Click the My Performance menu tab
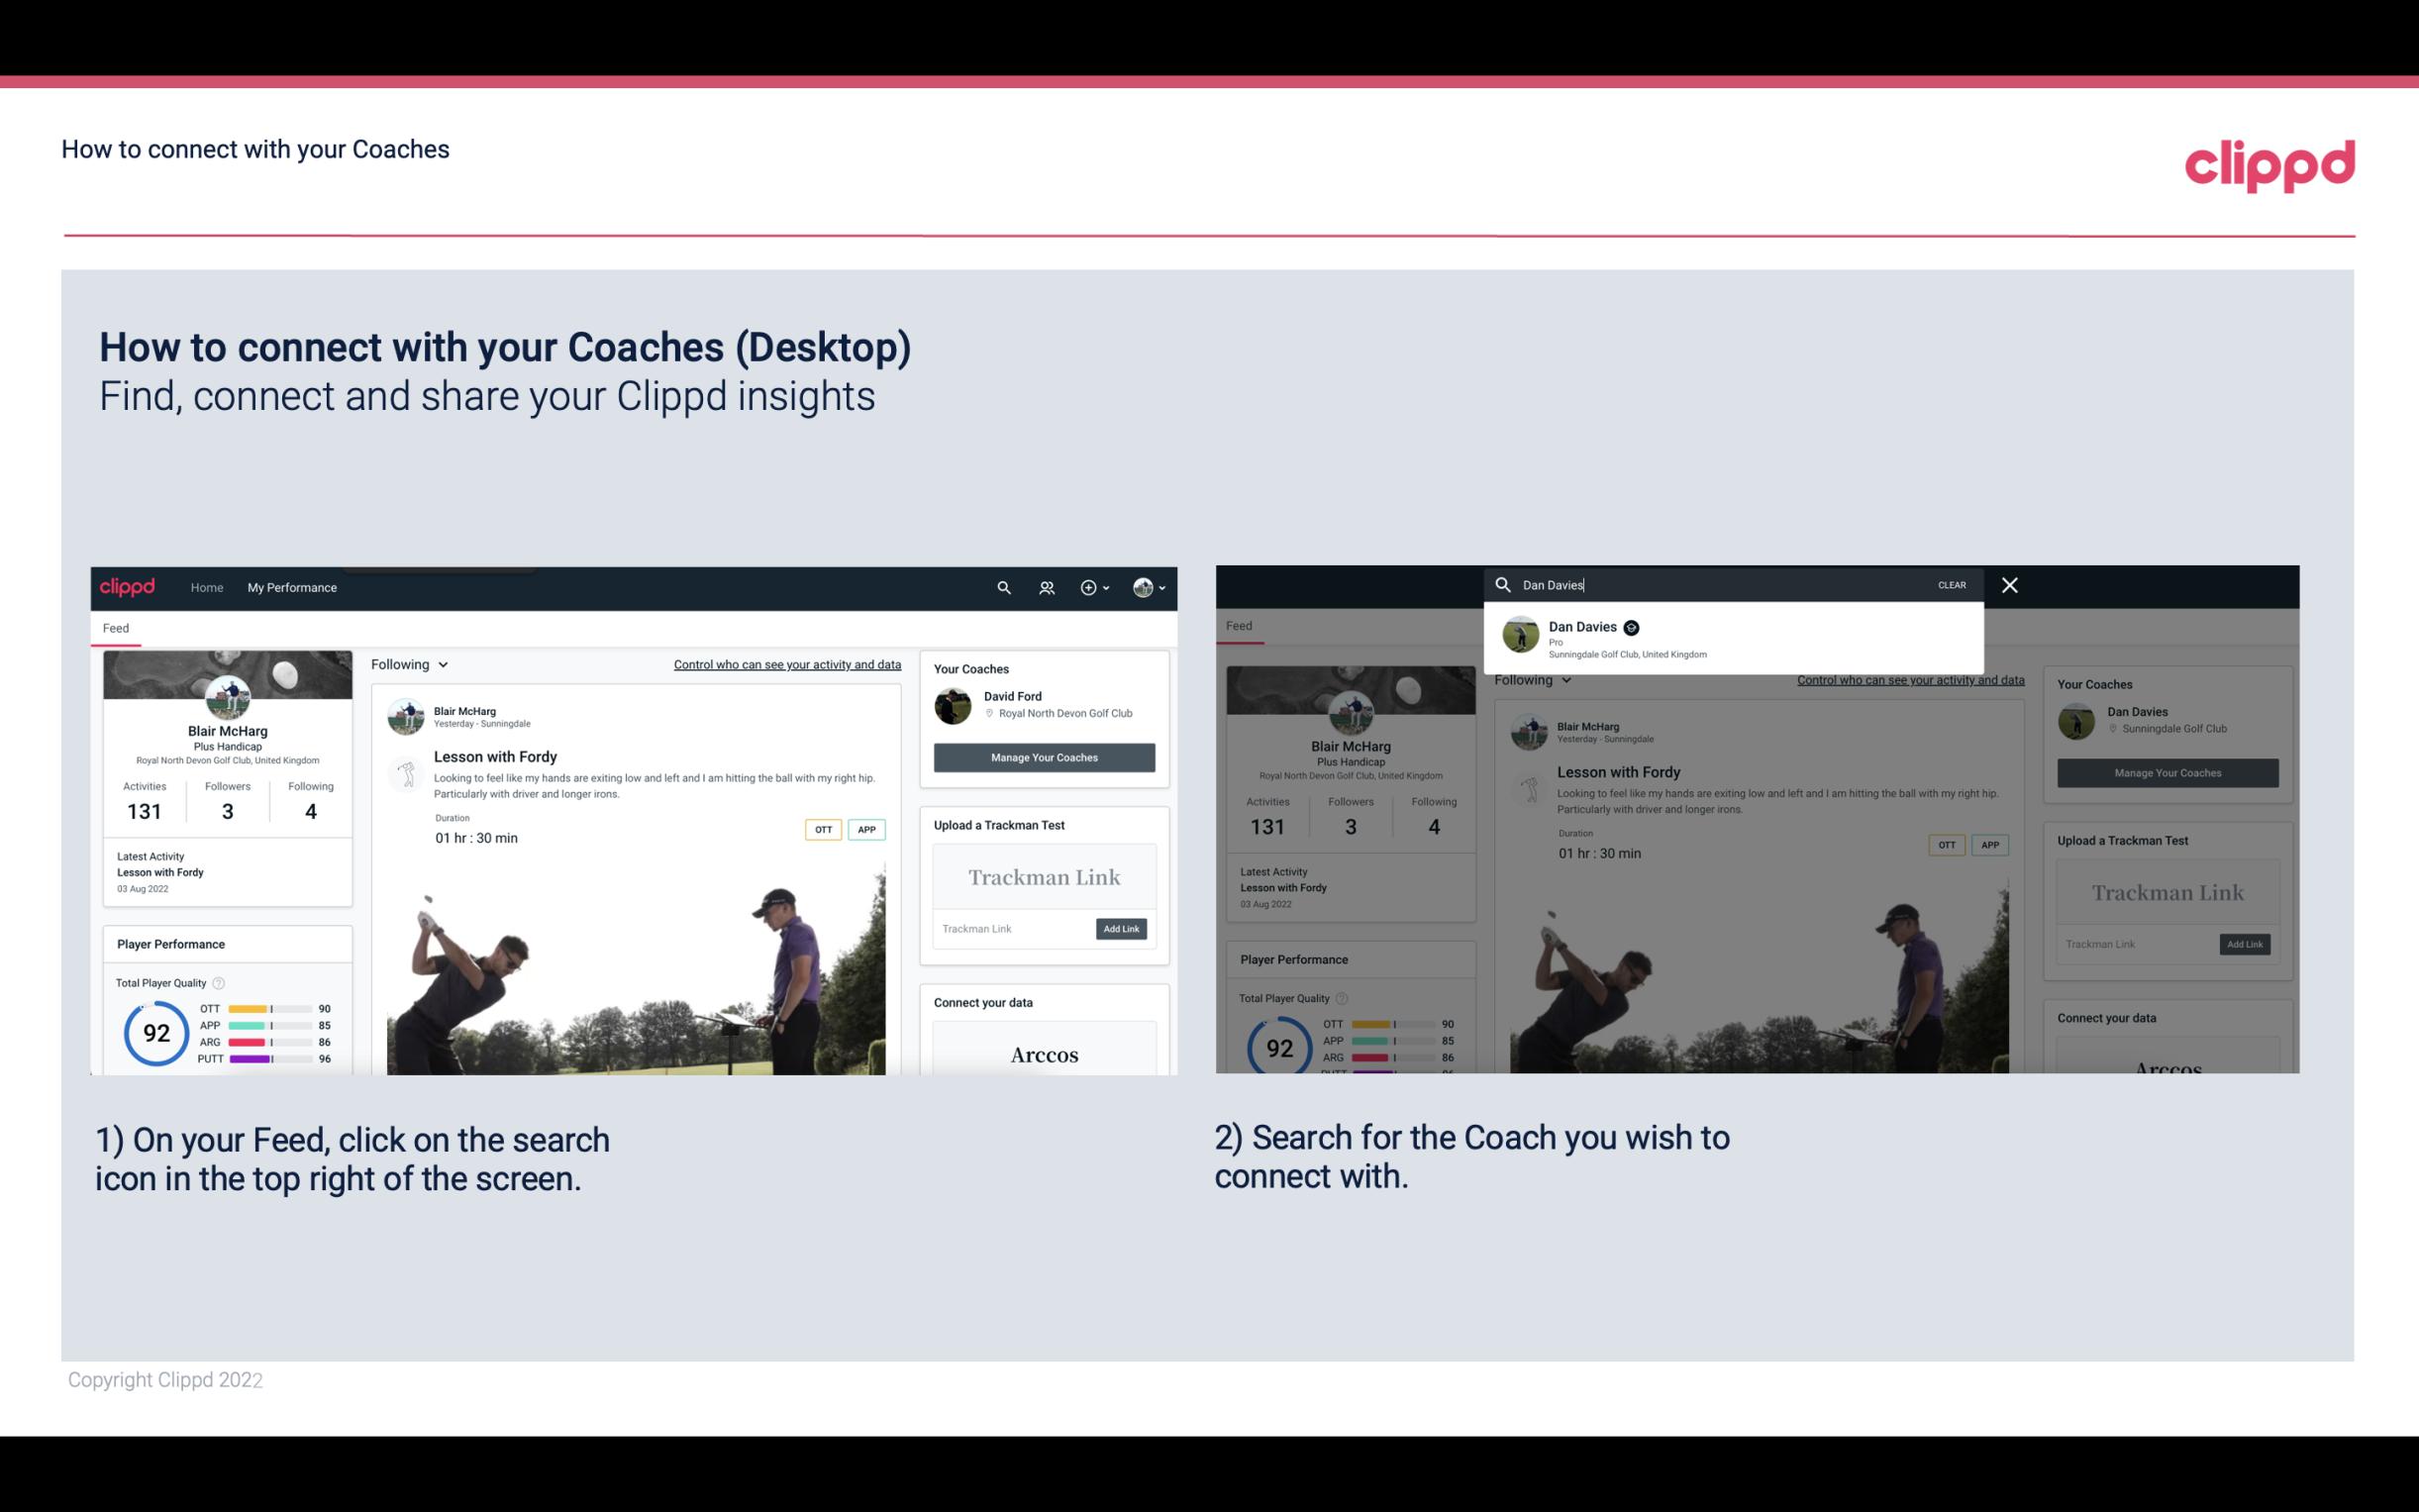2419x1512 pixels. pyautogui.click(x=292, y=587)
